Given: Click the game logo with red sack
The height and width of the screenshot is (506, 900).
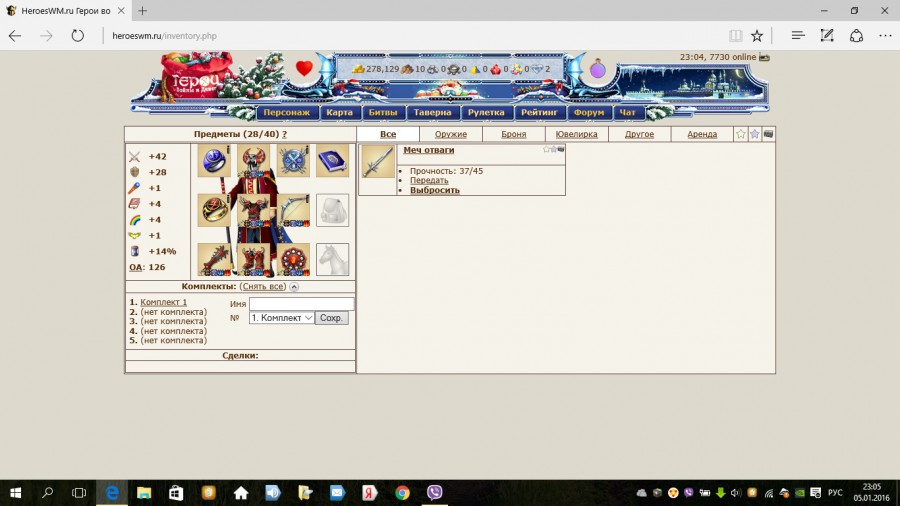Looking at the screenshot, I should pos(197,76).
